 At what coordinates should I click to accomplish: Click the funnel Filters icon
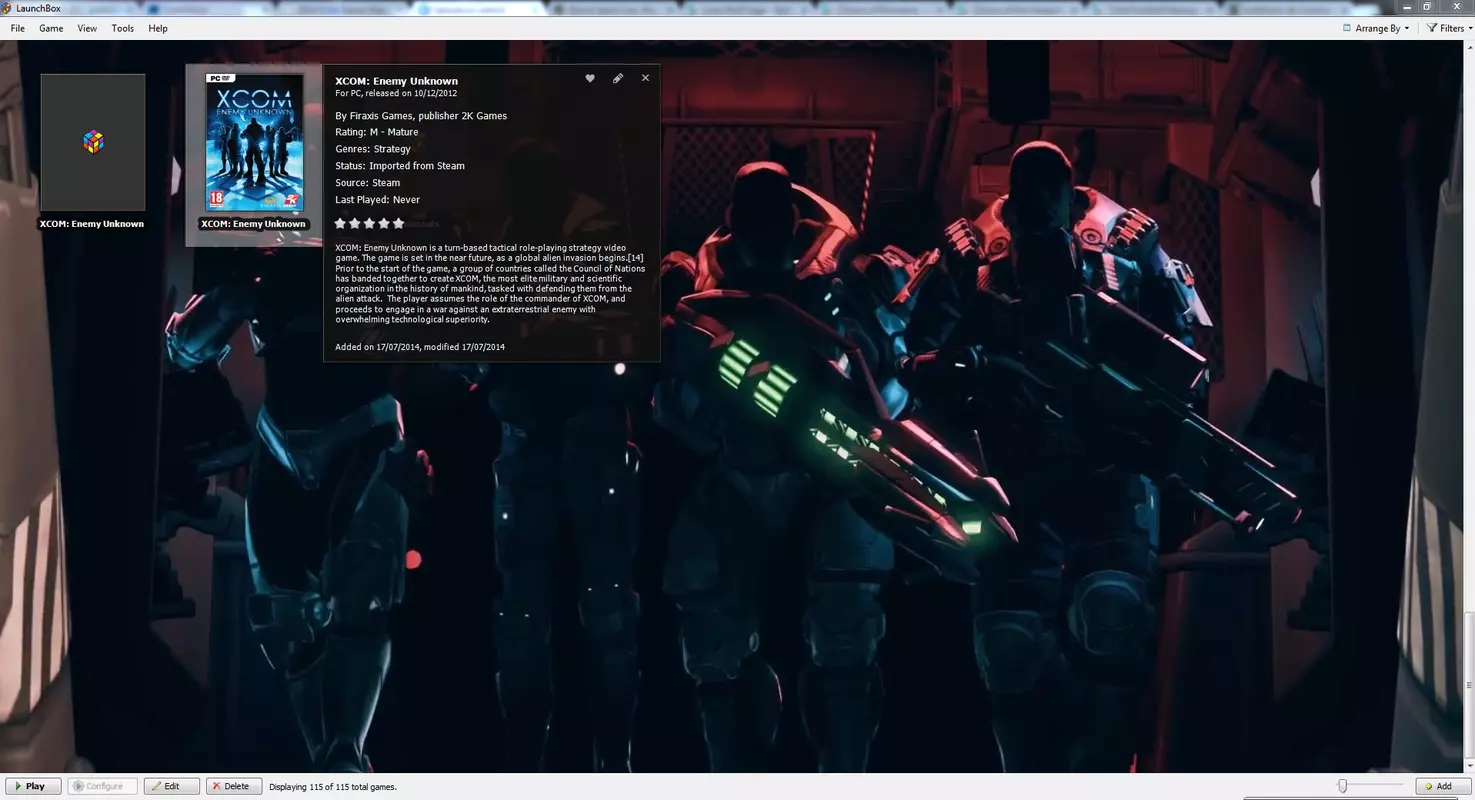pos(1432,28)
